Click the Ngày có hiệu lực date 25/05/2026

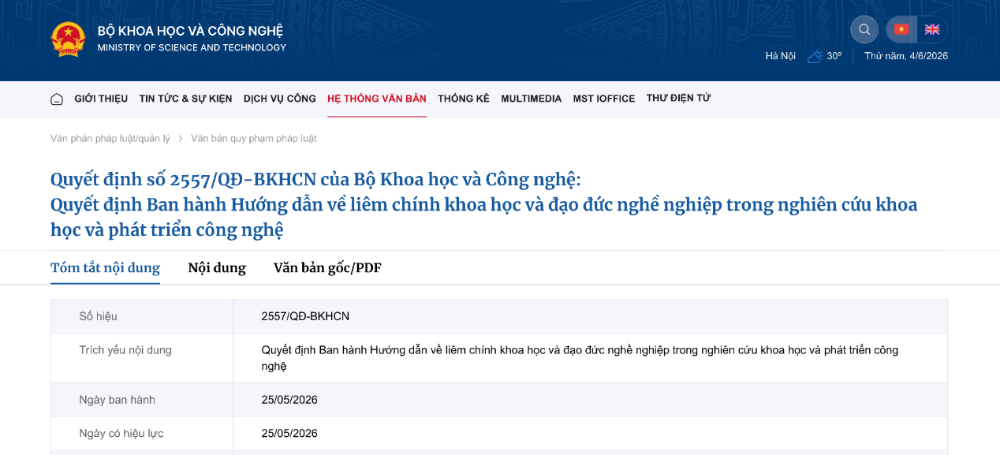(x=290, y=433)
